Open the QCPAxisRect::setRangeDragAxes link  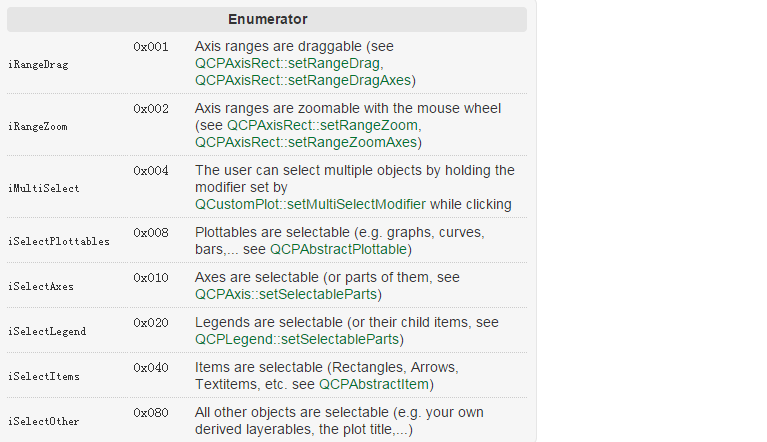point(303,80)
